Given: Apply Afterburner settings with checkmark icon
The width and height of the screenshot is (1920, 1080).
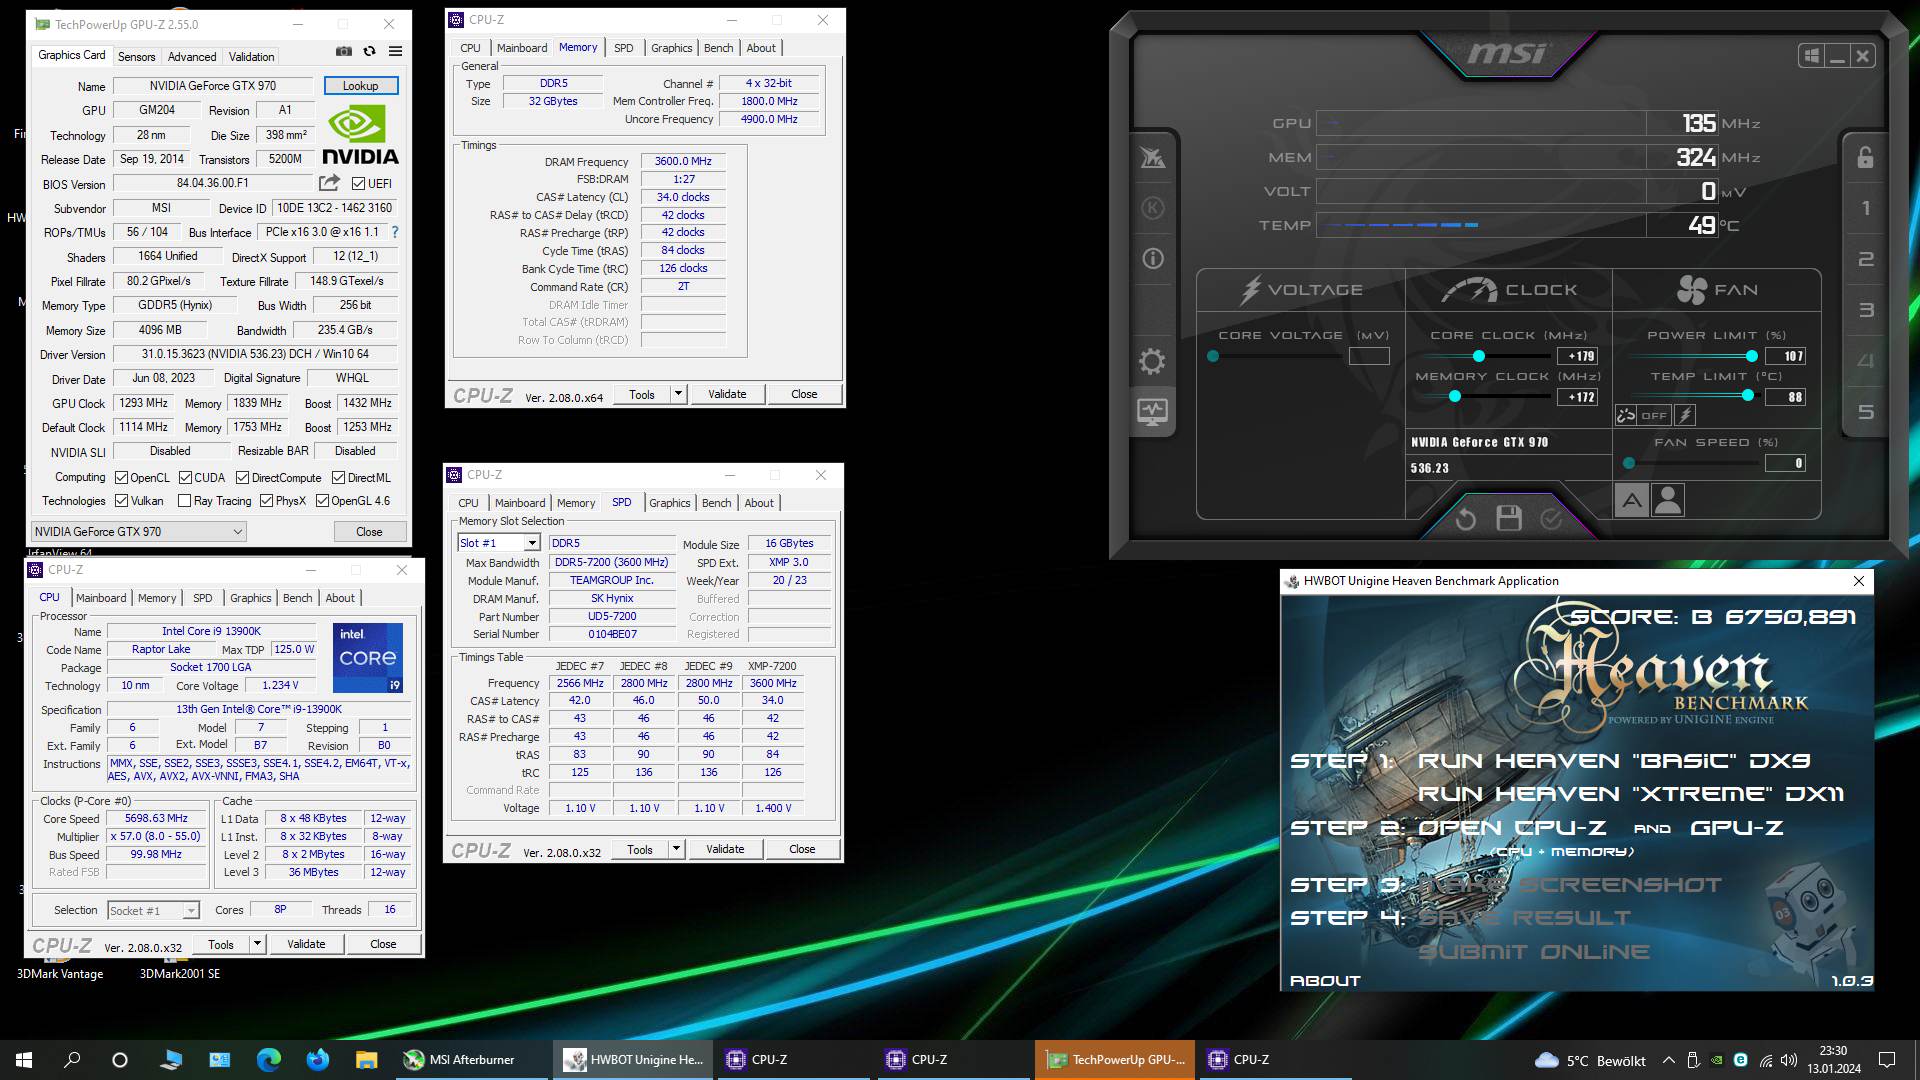Looking at the screenshot, I should 1551,518.
